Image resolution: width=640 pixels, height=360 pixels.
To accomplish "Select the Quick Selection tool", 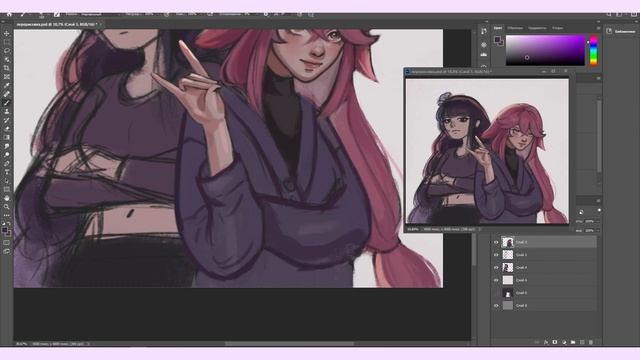I will [x=7, y=59].
